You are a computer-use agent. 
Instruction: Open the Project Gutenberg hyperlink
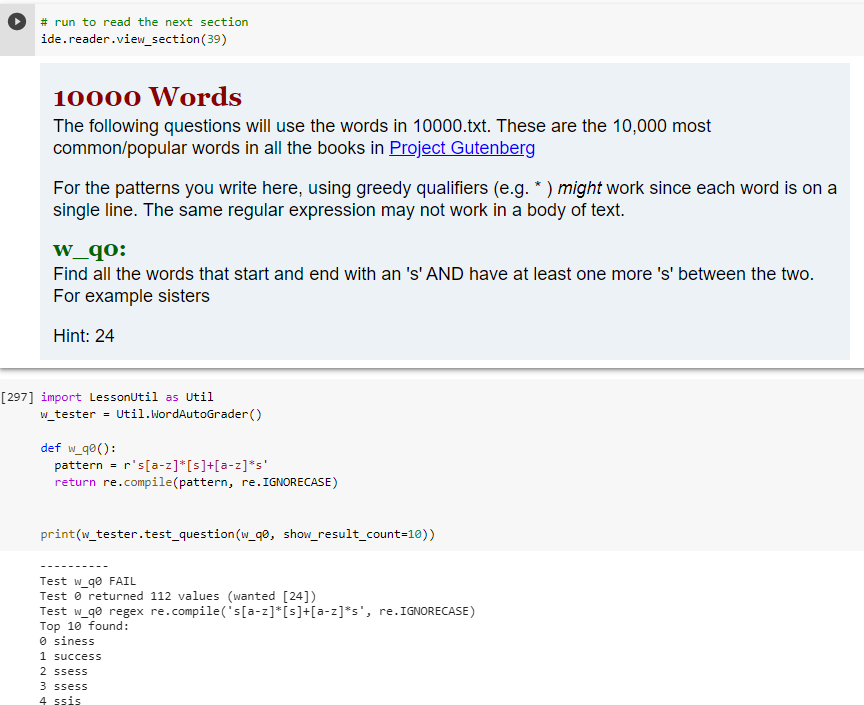462,147
